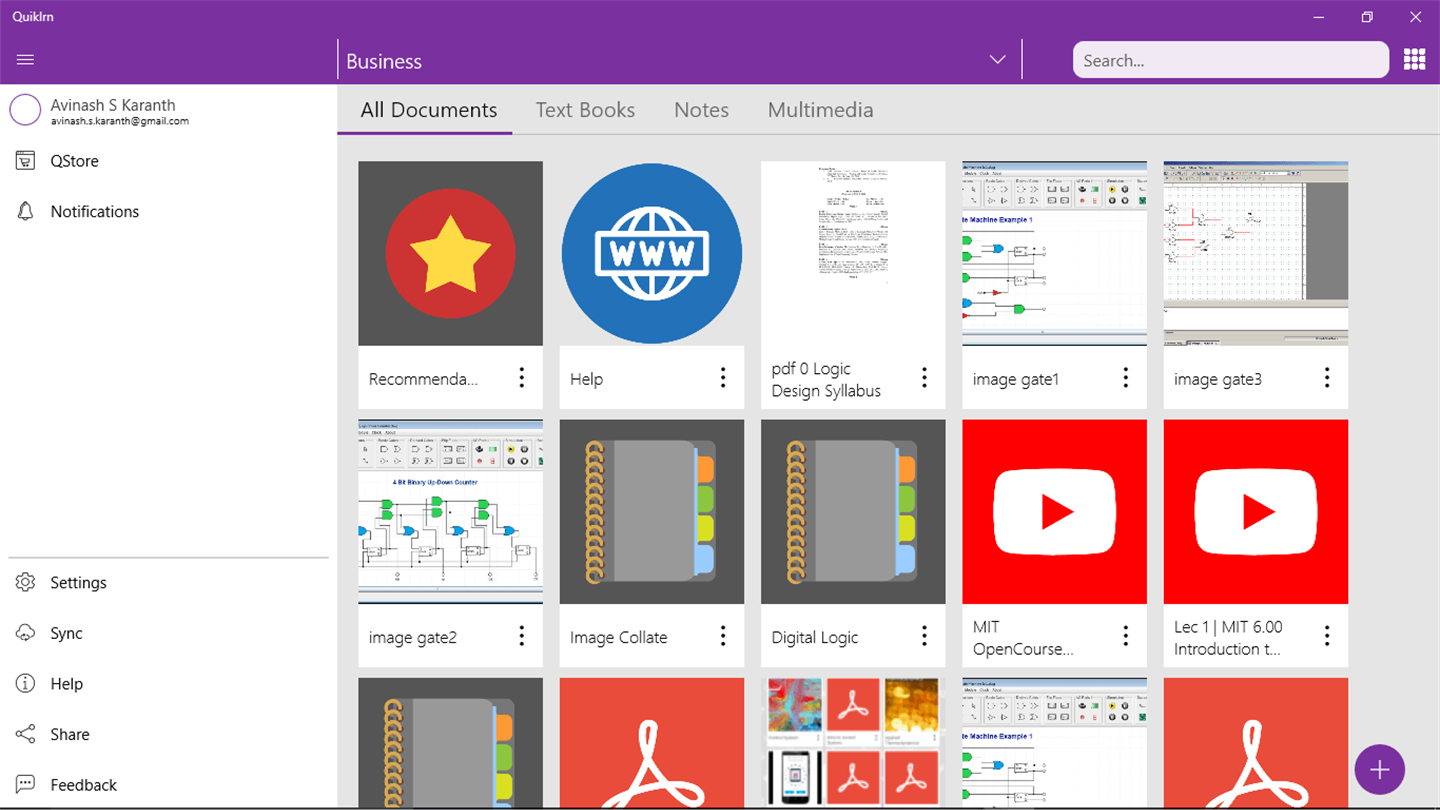Open the Help WWW globe thumbnail
Screen dimensions: 1440x810
[652, 254]
